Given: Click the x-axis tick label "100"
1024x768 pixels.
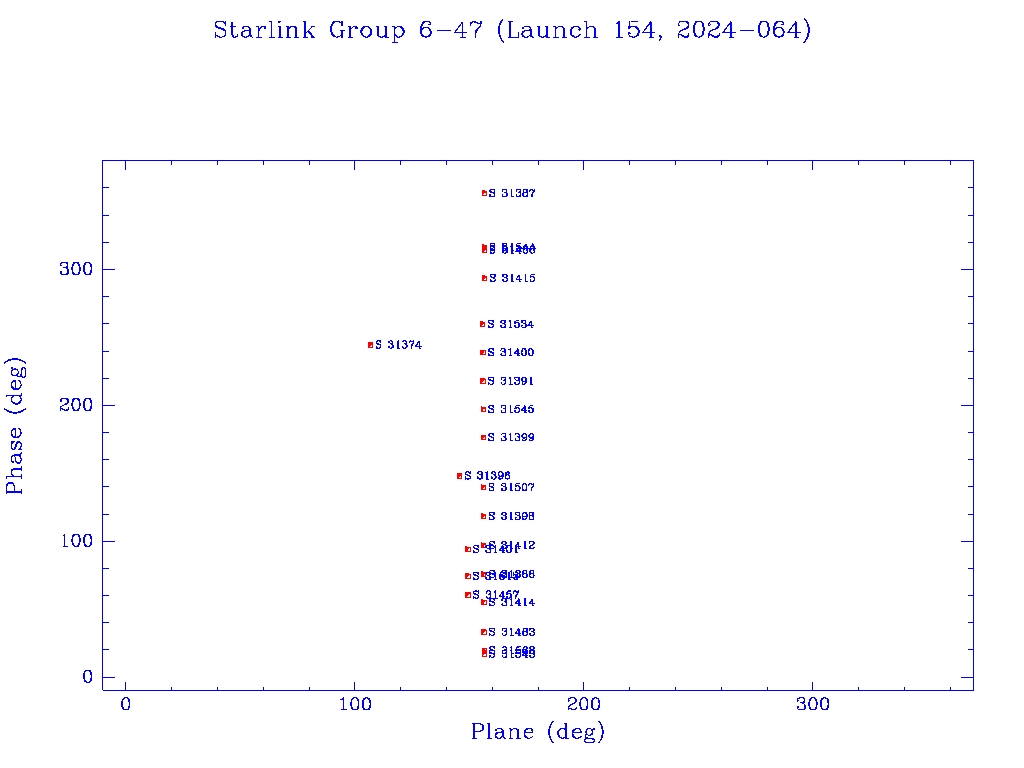Looking at the screenshot, I should [x=355, y=705].
